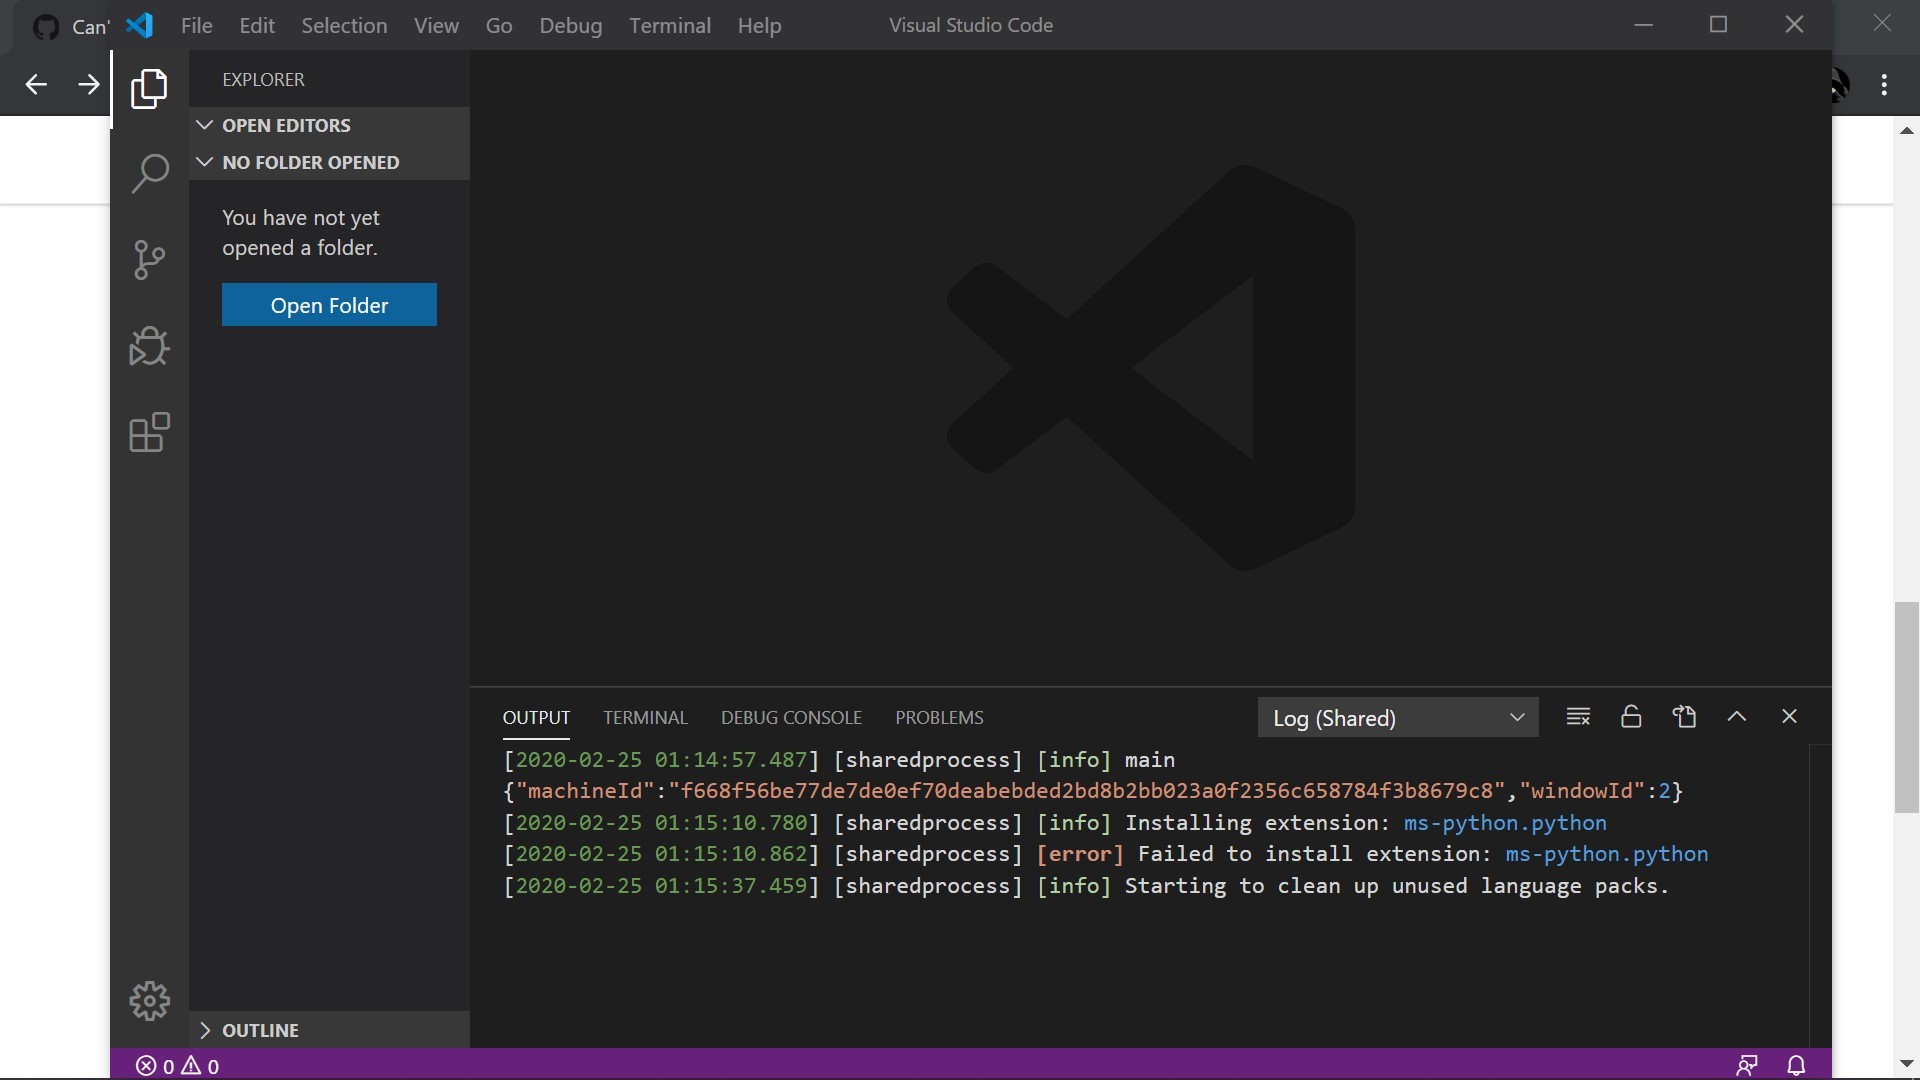Open the browser's three-dot menu
Image resolution: width=1920 pixels, height=1080 pixels.
[1884, 85]
